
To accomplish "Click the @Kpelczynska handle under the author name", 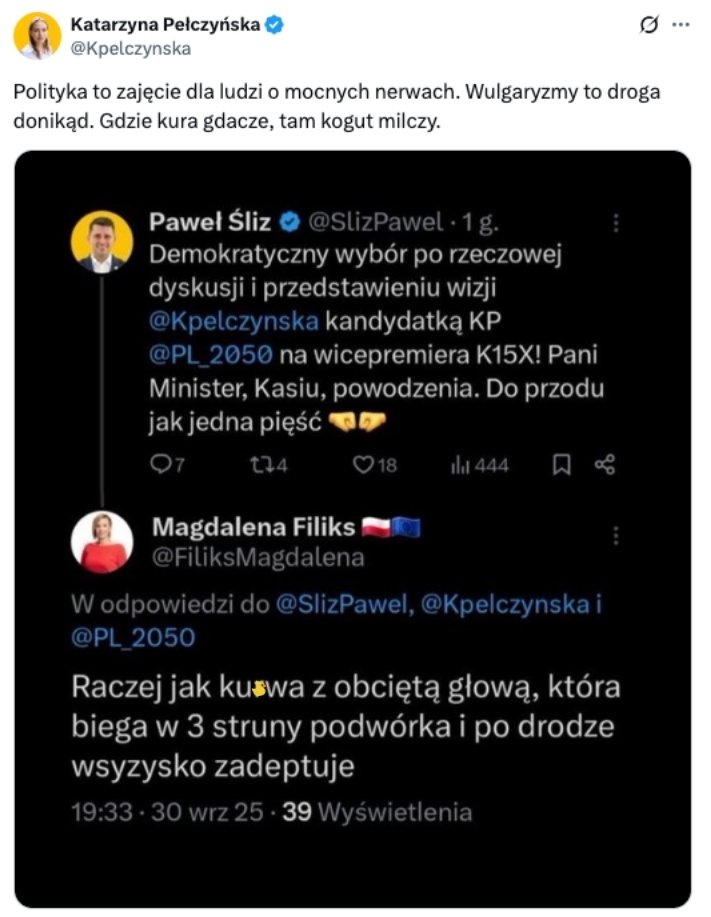I will click(130, 48).
